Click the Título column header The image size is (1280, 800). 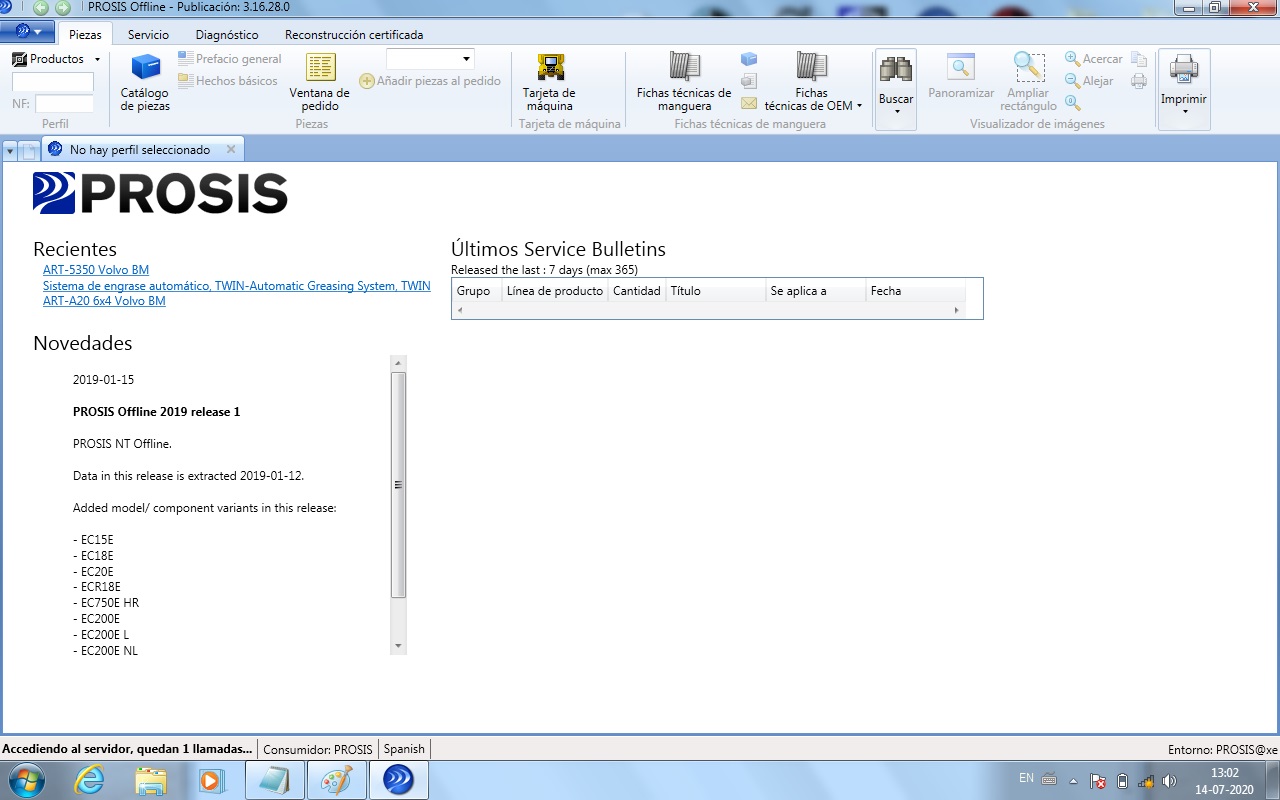pos(716,291)
